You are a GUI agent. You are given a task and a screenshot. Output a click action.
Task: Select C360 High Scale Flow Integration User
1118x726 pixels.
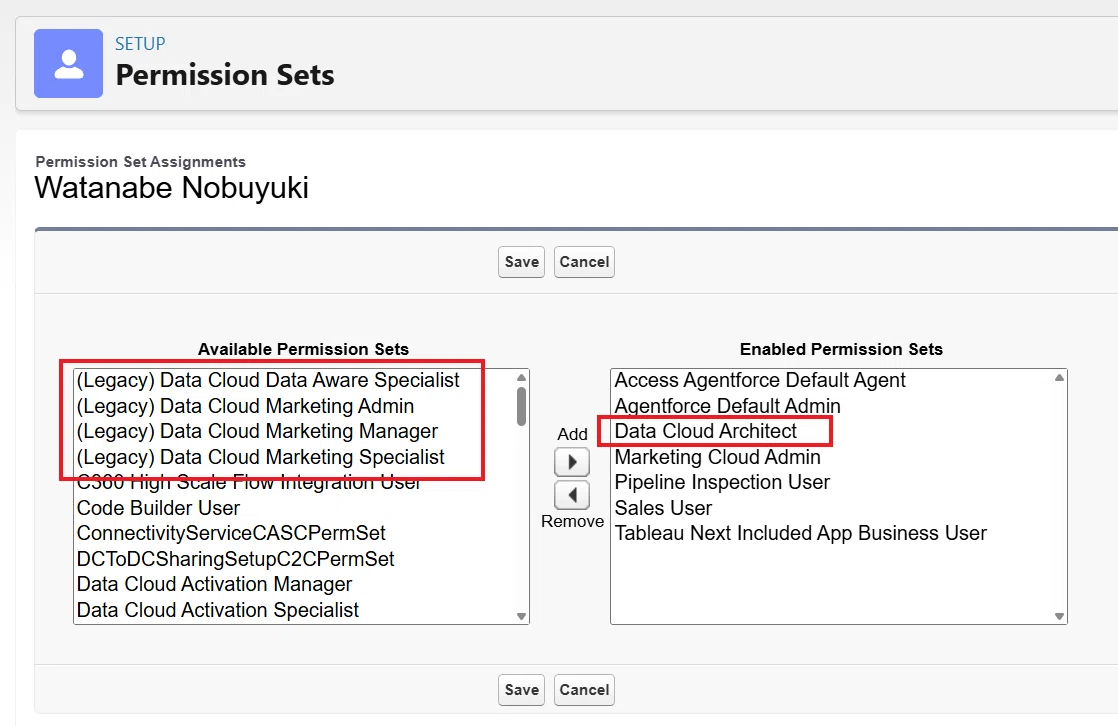click(x=249, y=483)
